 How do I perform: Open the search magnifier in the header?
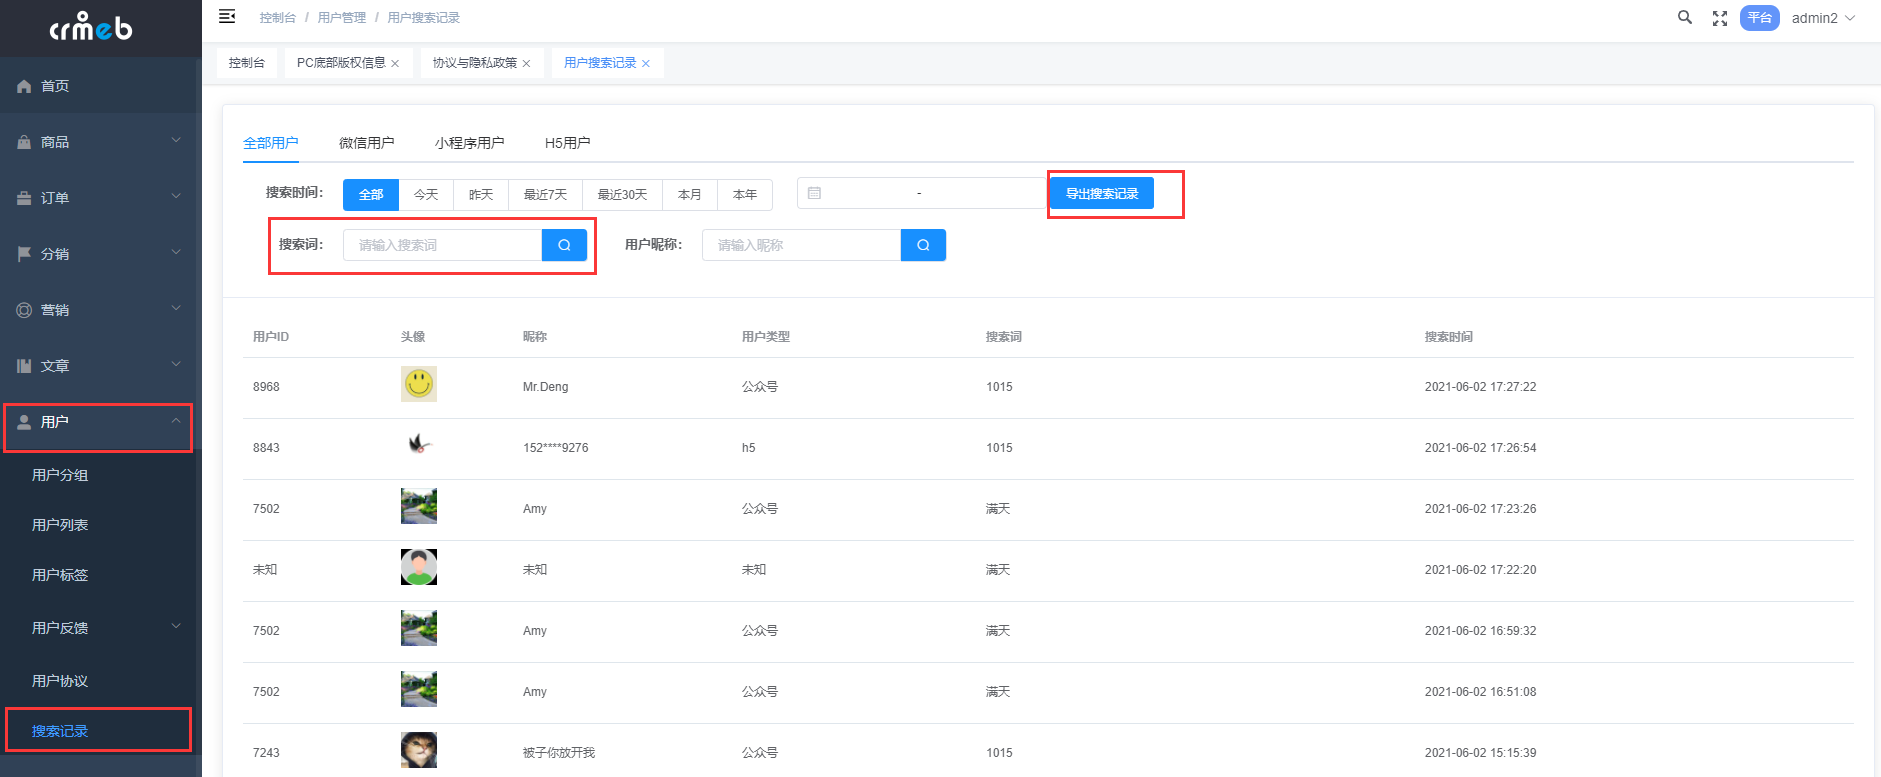click(x=1685, y=17)
